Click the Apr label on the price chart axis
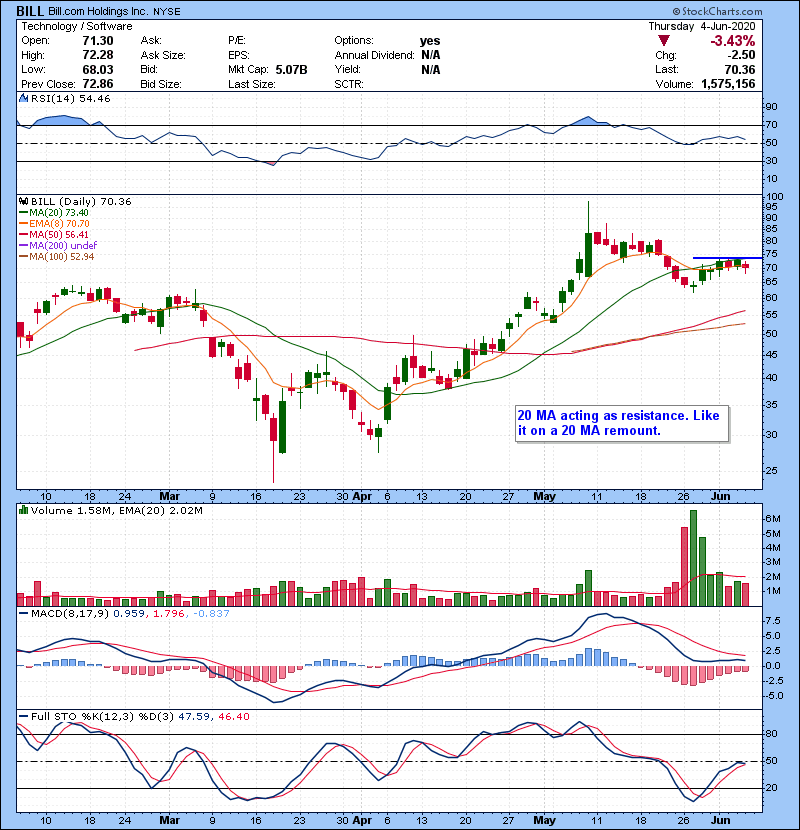This screenshot has height=830, width=800. pos(362,496)
